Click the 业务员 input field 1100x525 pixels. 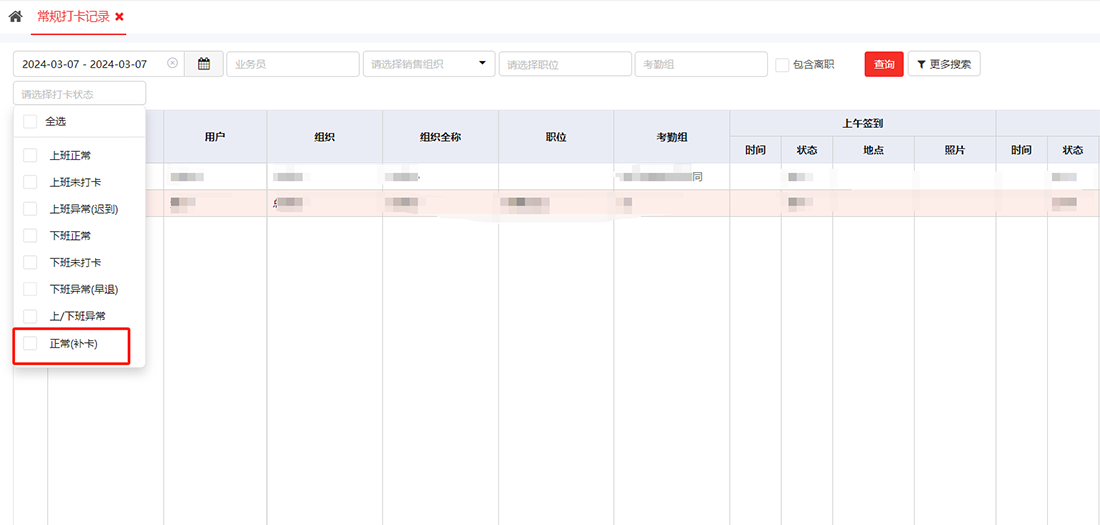292,64
